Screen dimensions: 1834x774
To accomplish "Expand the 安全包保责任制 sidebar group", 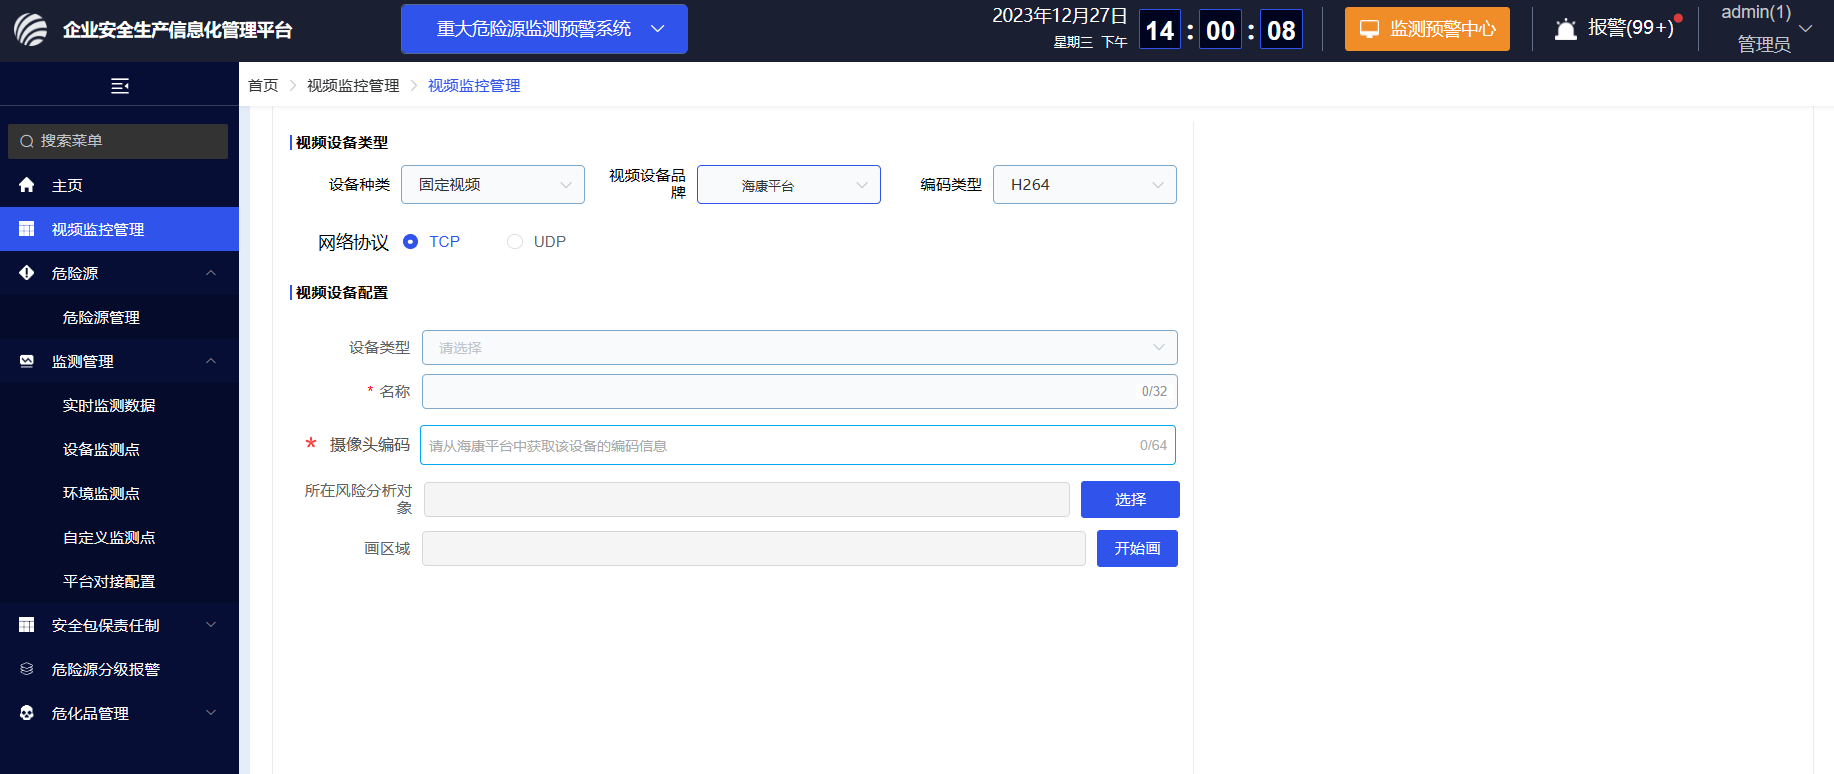I will [211, 625].
